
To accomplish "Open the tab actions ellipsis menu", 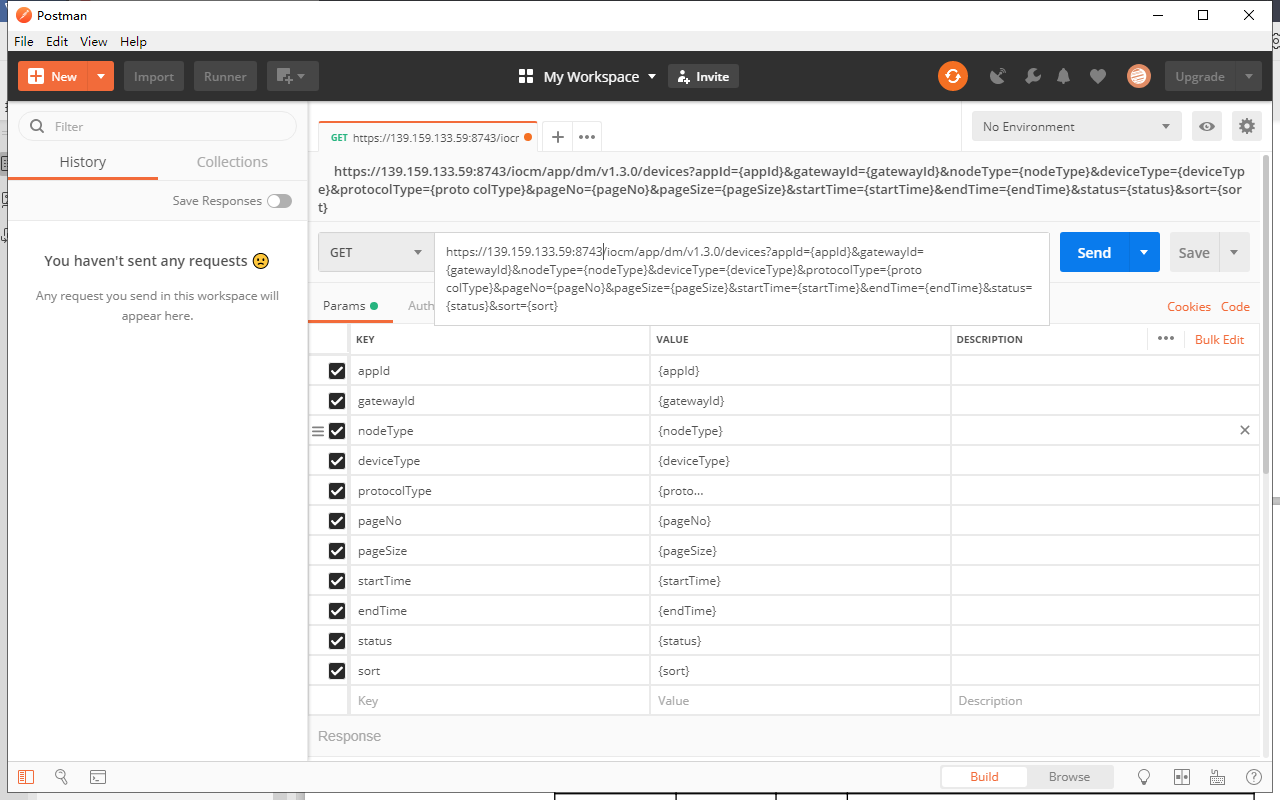I will tap(587, 137).
